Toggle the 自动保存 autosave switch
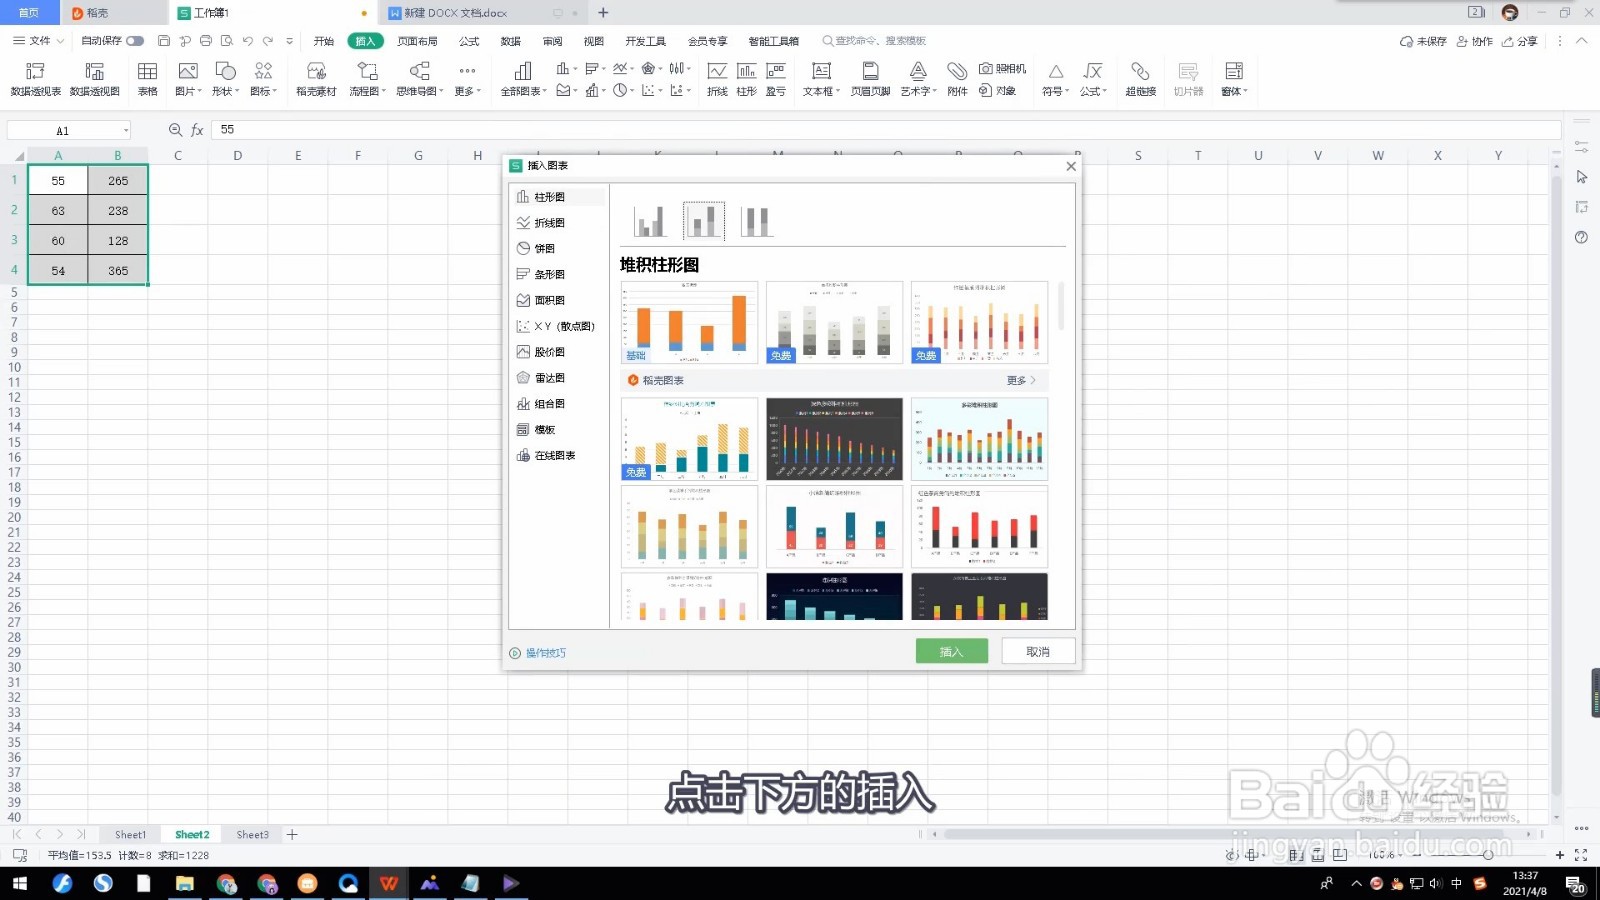 pyautogui.click(x=134, y=41)
